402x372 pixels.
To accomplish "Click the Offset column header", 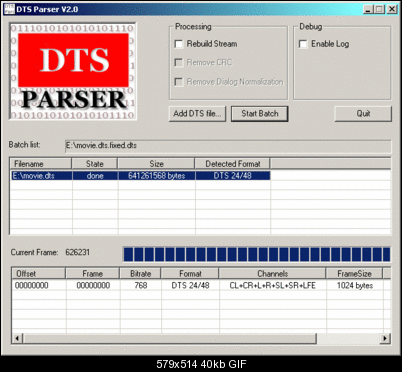I will 38,273.
